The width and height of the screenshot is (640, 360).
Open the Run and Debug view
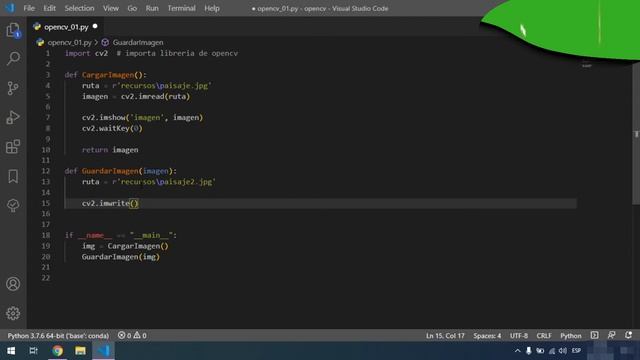13,118
